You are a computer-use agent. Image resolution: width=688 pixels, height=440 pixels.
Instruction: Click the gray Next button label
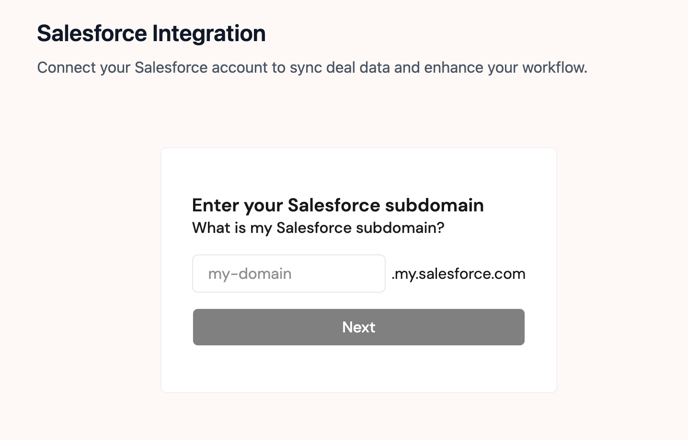click(358, 327)
